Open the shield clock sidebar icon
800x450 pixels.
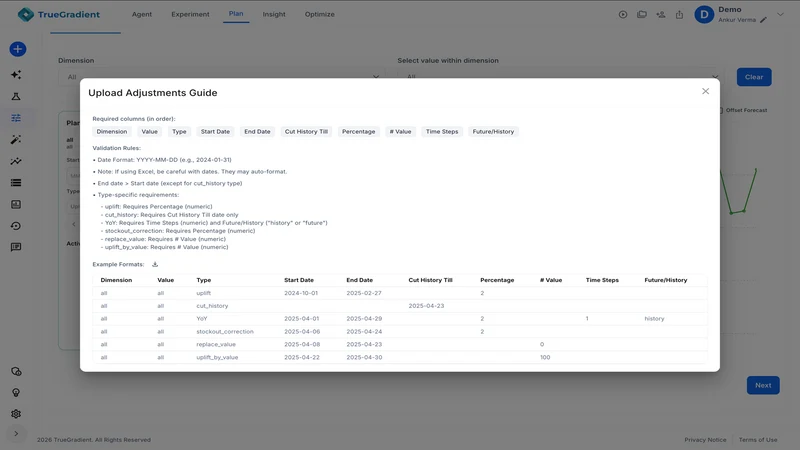pyautogui.click(x=16, y=371)
